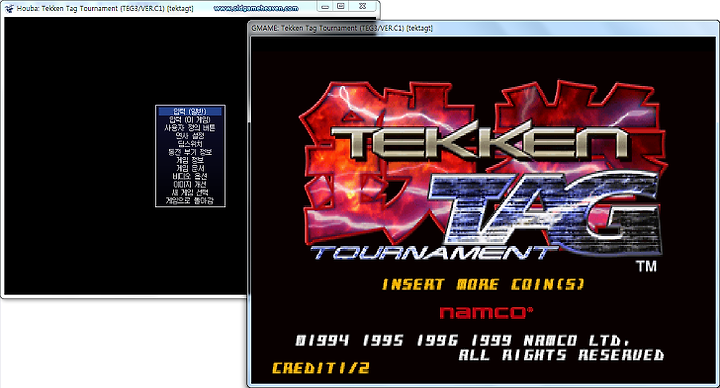Open 게임 정보 game information entry
This screenshot has height=388, width=720.
click(x=190, y=160)
